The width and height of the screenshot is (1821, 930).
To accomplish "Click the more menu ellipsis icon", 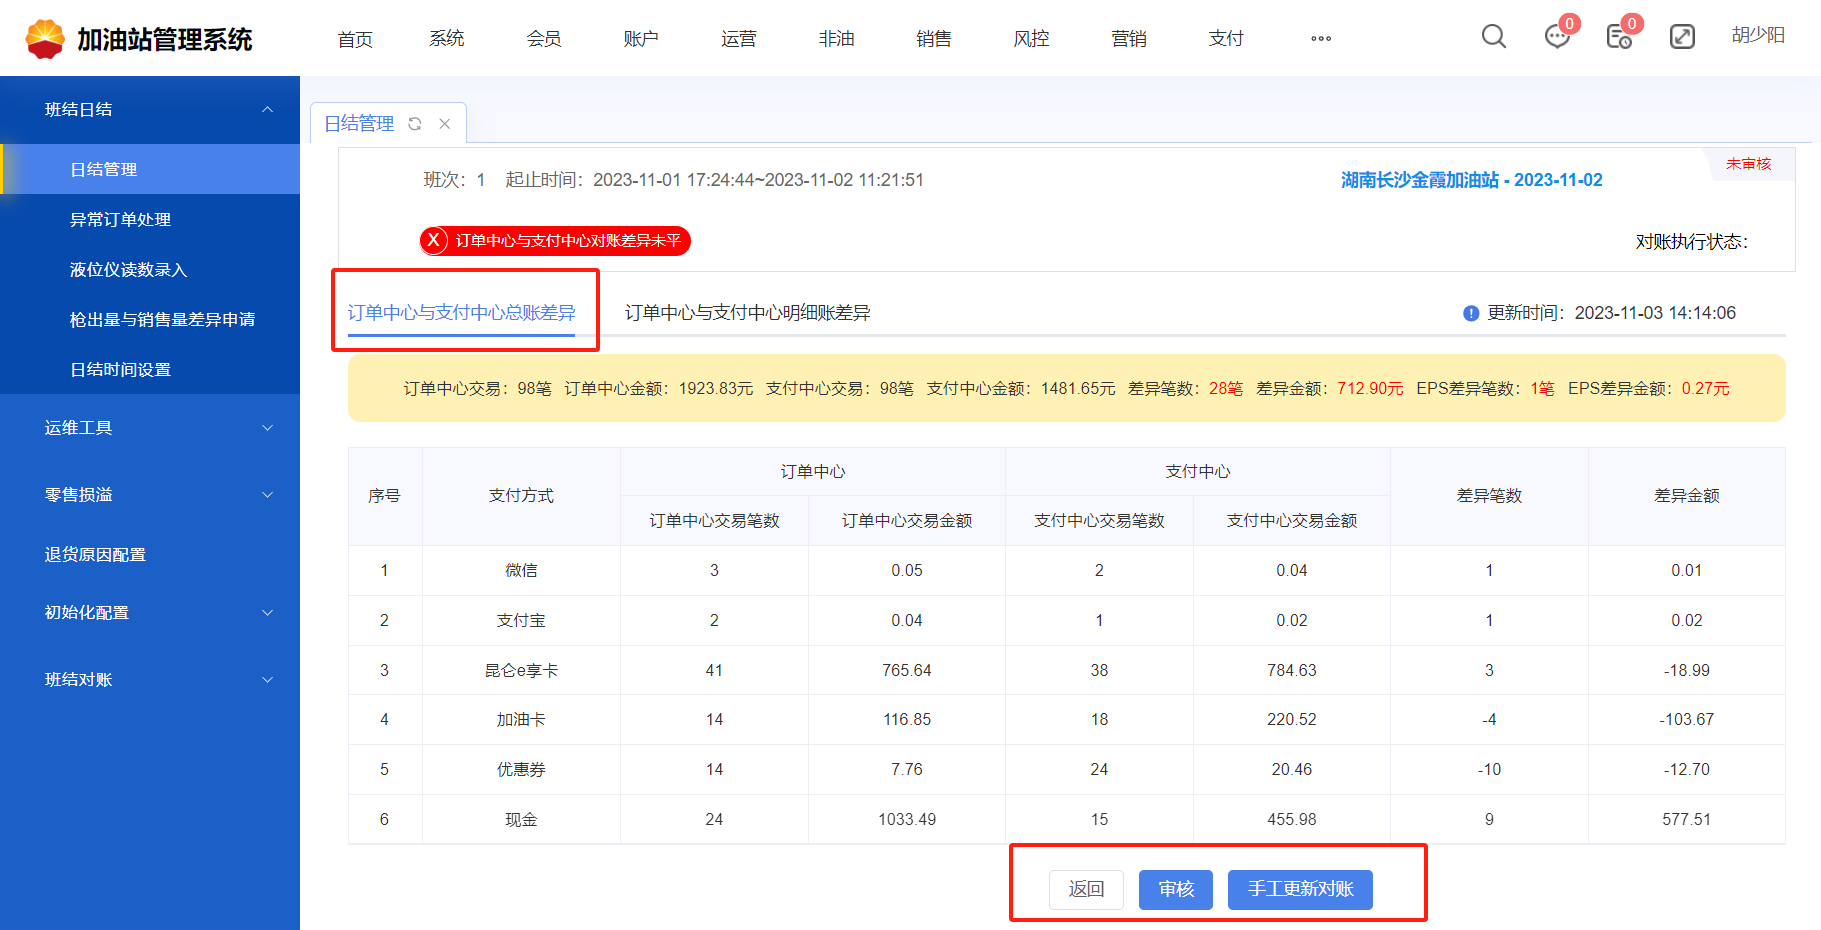I will click(x=1321, y=39).
